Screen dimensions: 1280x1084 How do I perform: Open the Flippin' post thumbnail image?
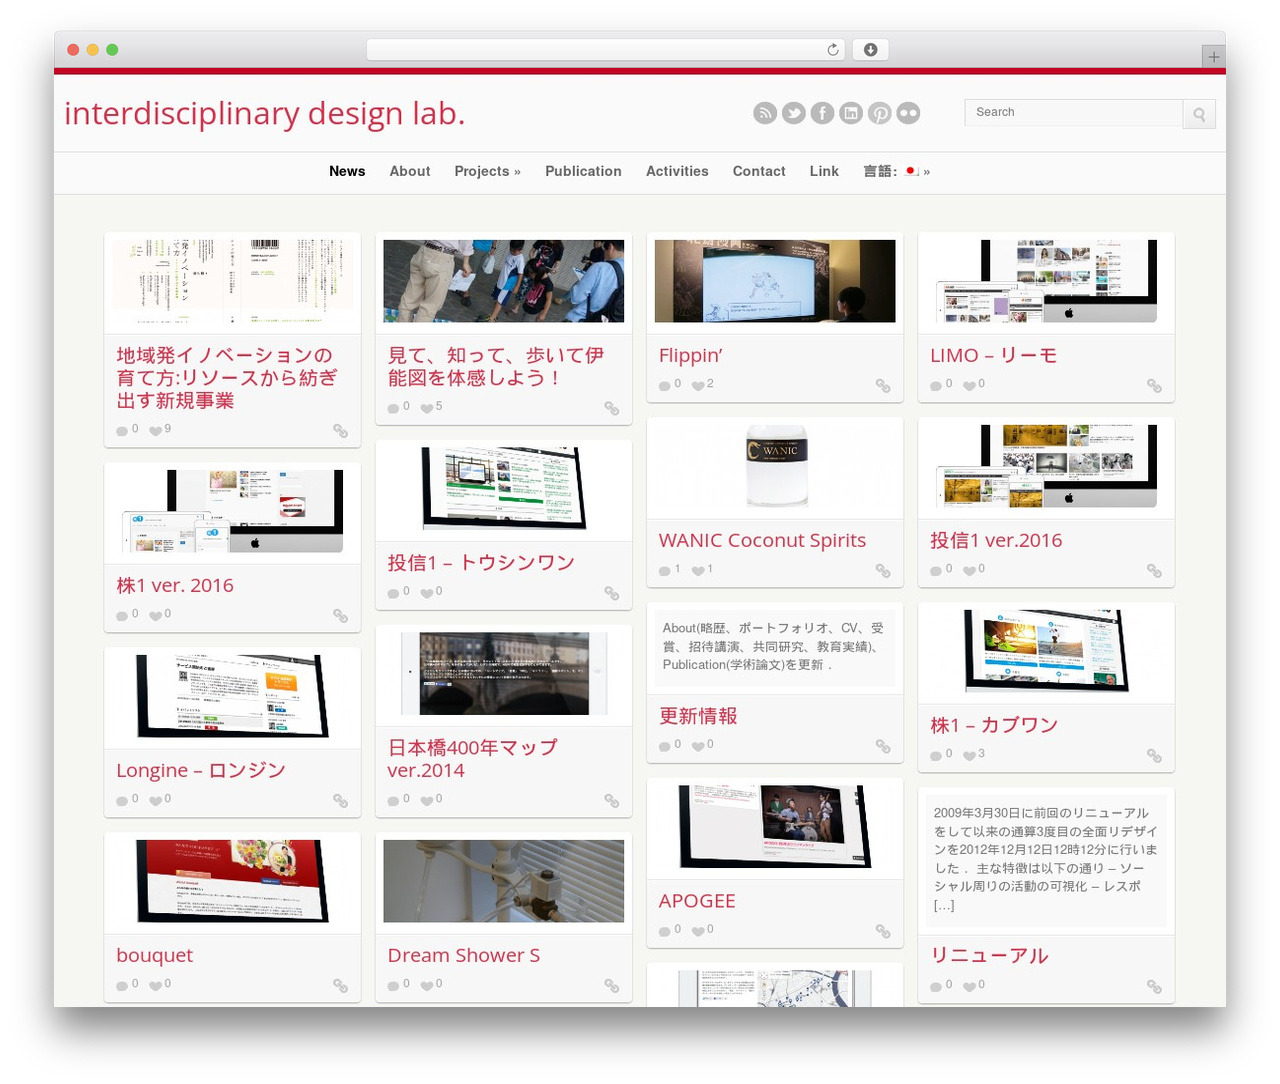pos(775,281)
